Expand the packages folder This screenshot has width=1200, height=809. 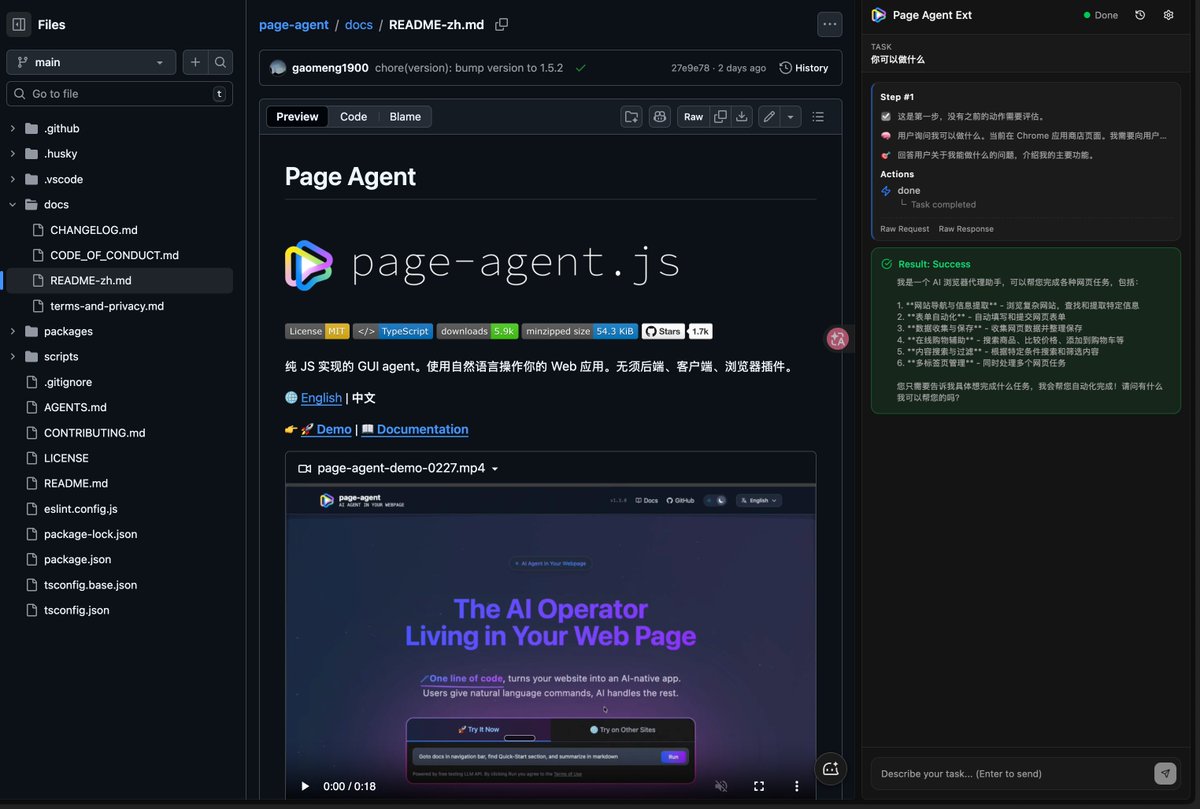point(68,332)
